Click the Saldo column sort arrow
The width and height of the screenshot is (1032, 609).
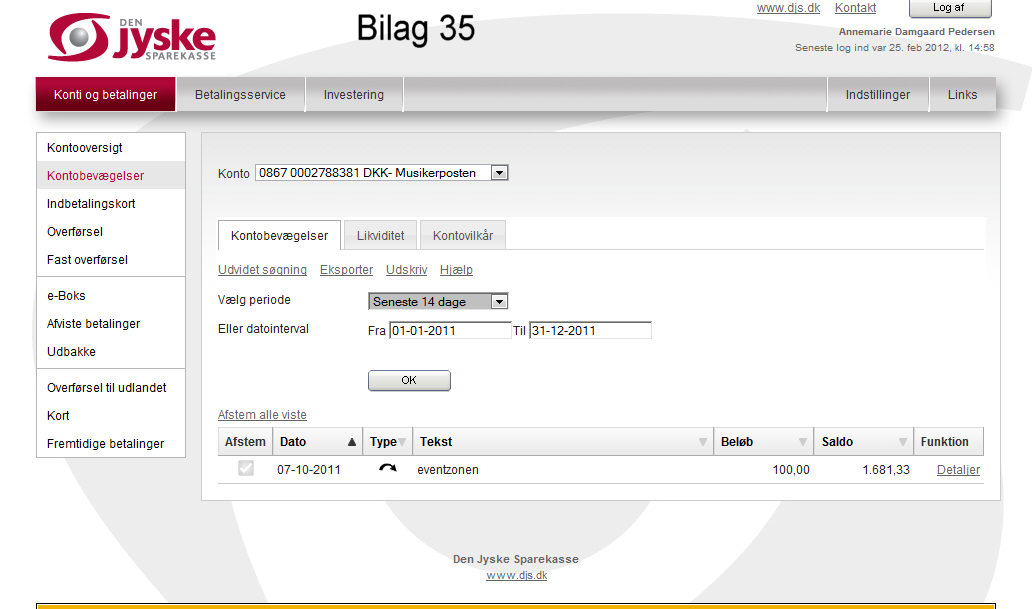click(x=903, y=442)
